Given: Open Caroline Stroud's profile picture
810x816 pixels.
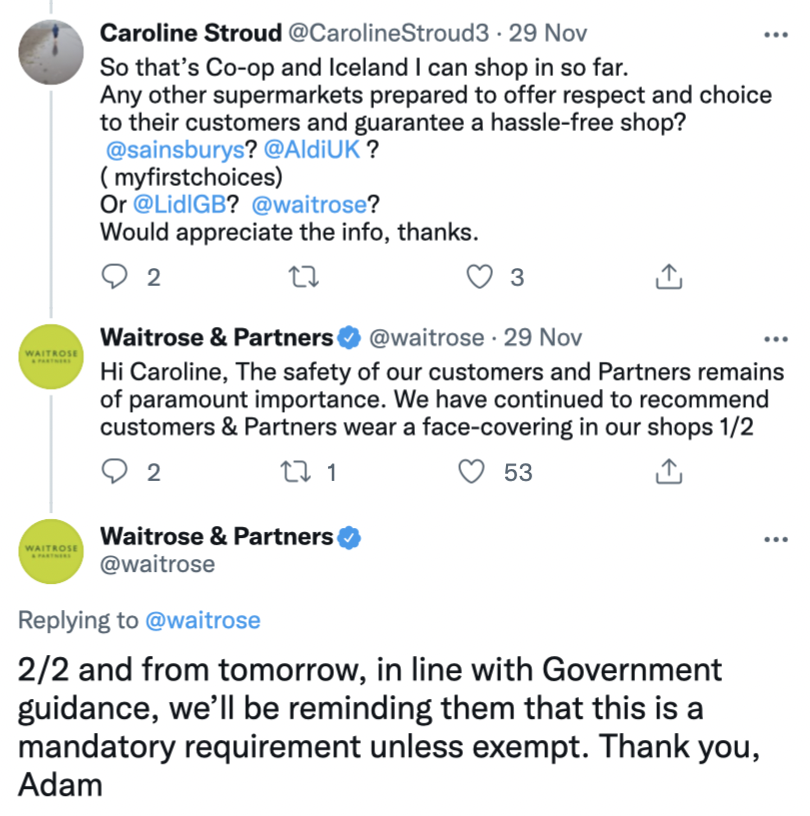Looking at the screenshot, I should click(51, 52).
